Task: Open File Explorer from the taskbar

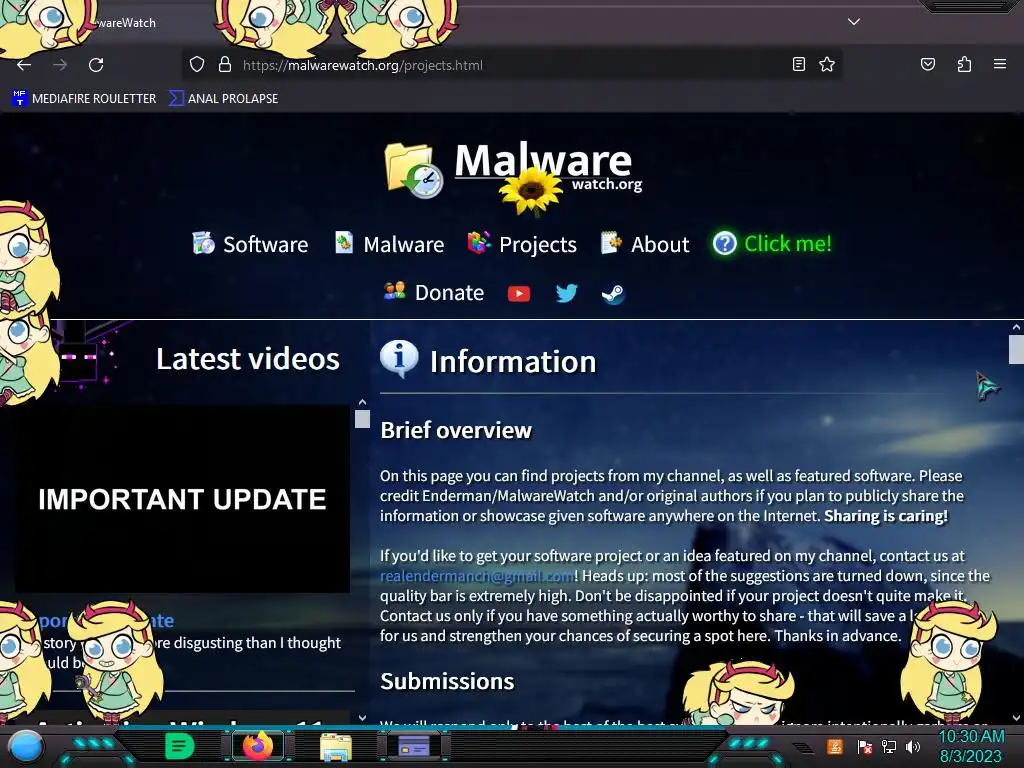Action: point(336,746)
